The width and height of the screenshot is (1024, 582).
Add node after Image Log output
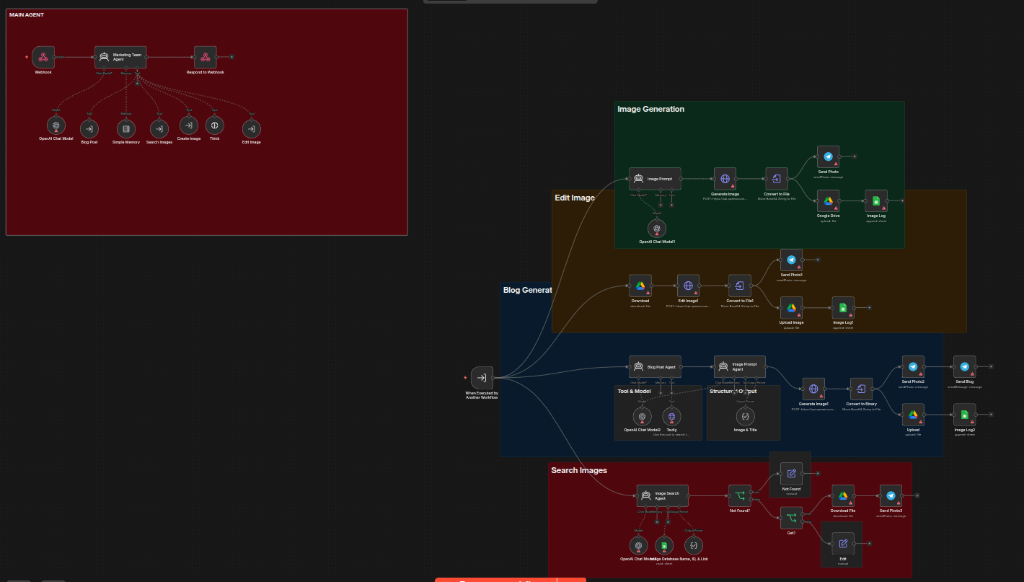[x=903, y=201]
